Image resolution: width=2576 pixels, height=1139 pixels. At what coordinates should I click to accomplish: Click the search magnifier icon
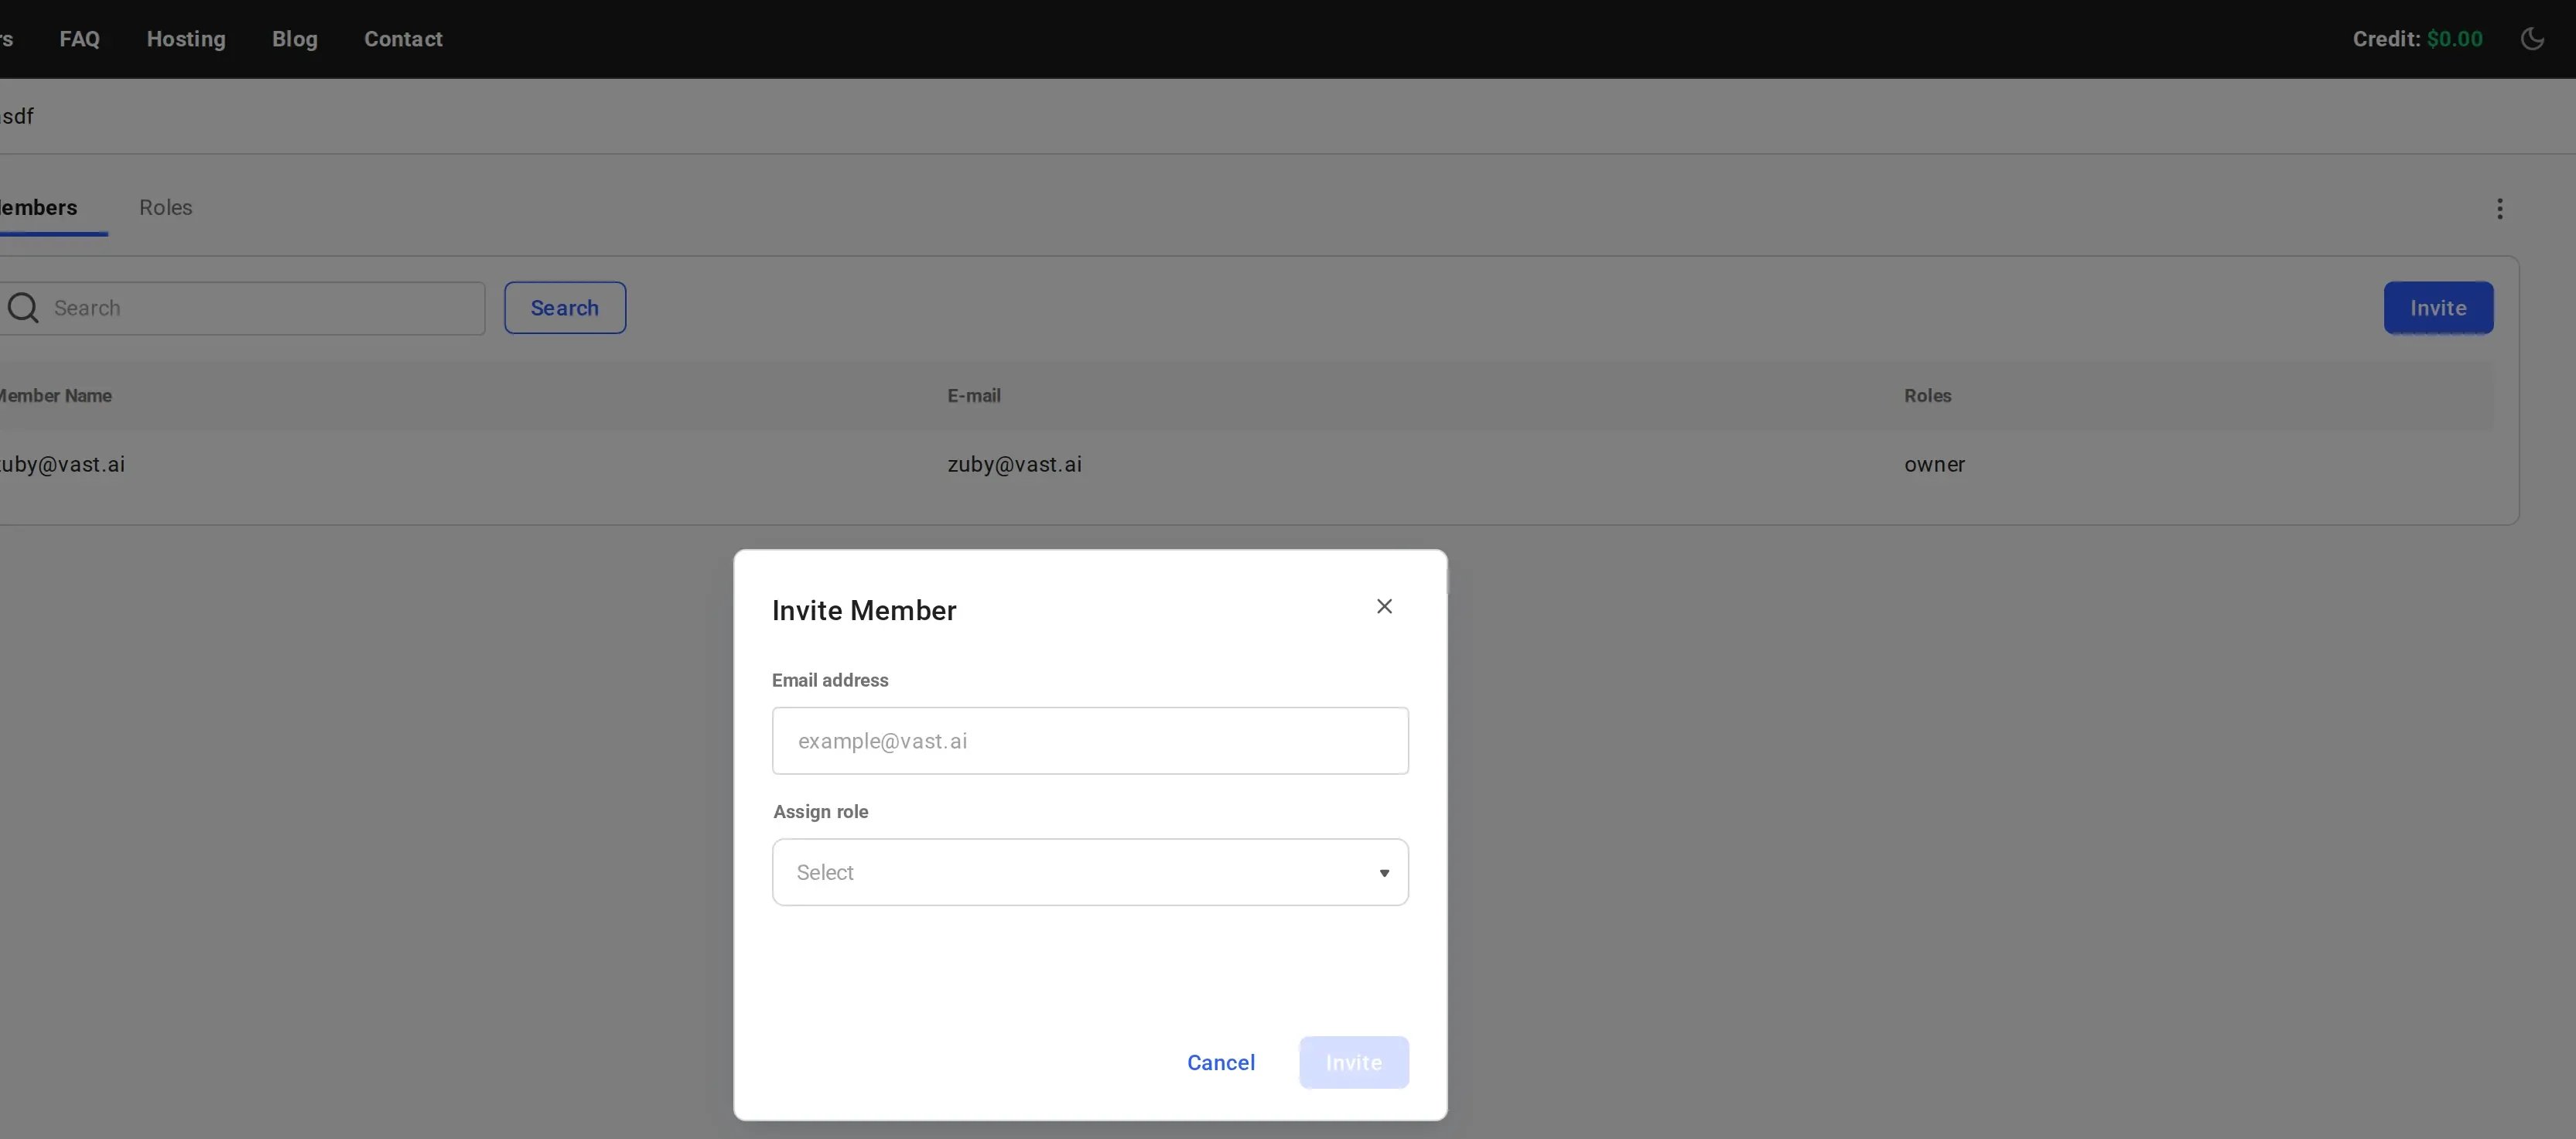[x=23, y=308]
